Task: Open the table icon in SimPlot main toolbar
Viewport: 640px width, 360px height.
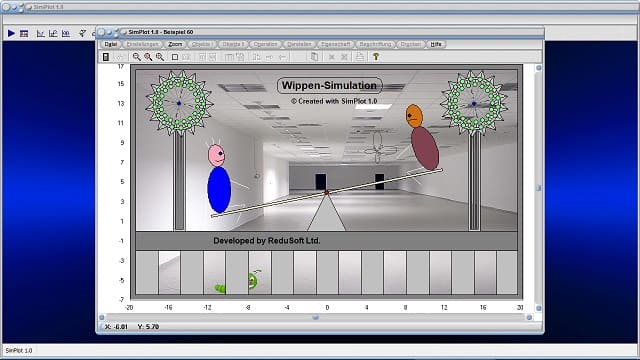Action: [x=24, y=33]
